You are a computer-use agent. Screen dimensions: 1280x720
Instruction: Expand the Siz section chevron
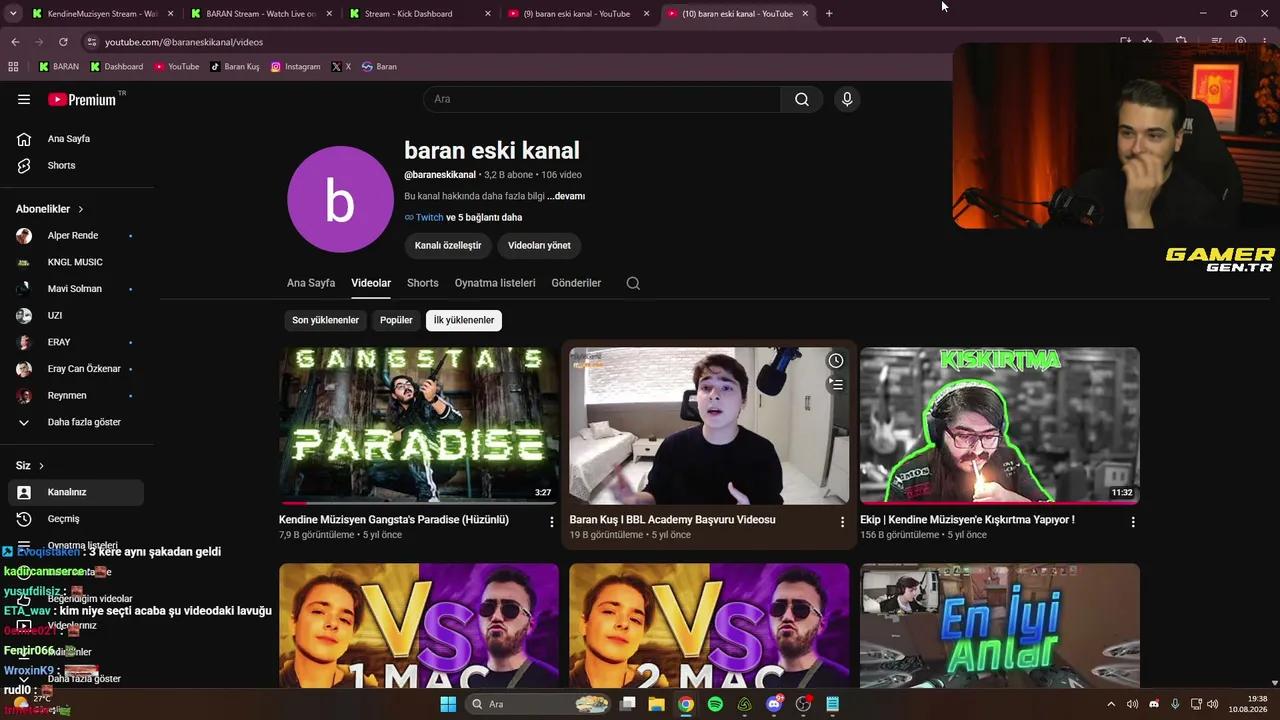pos(41,466)
